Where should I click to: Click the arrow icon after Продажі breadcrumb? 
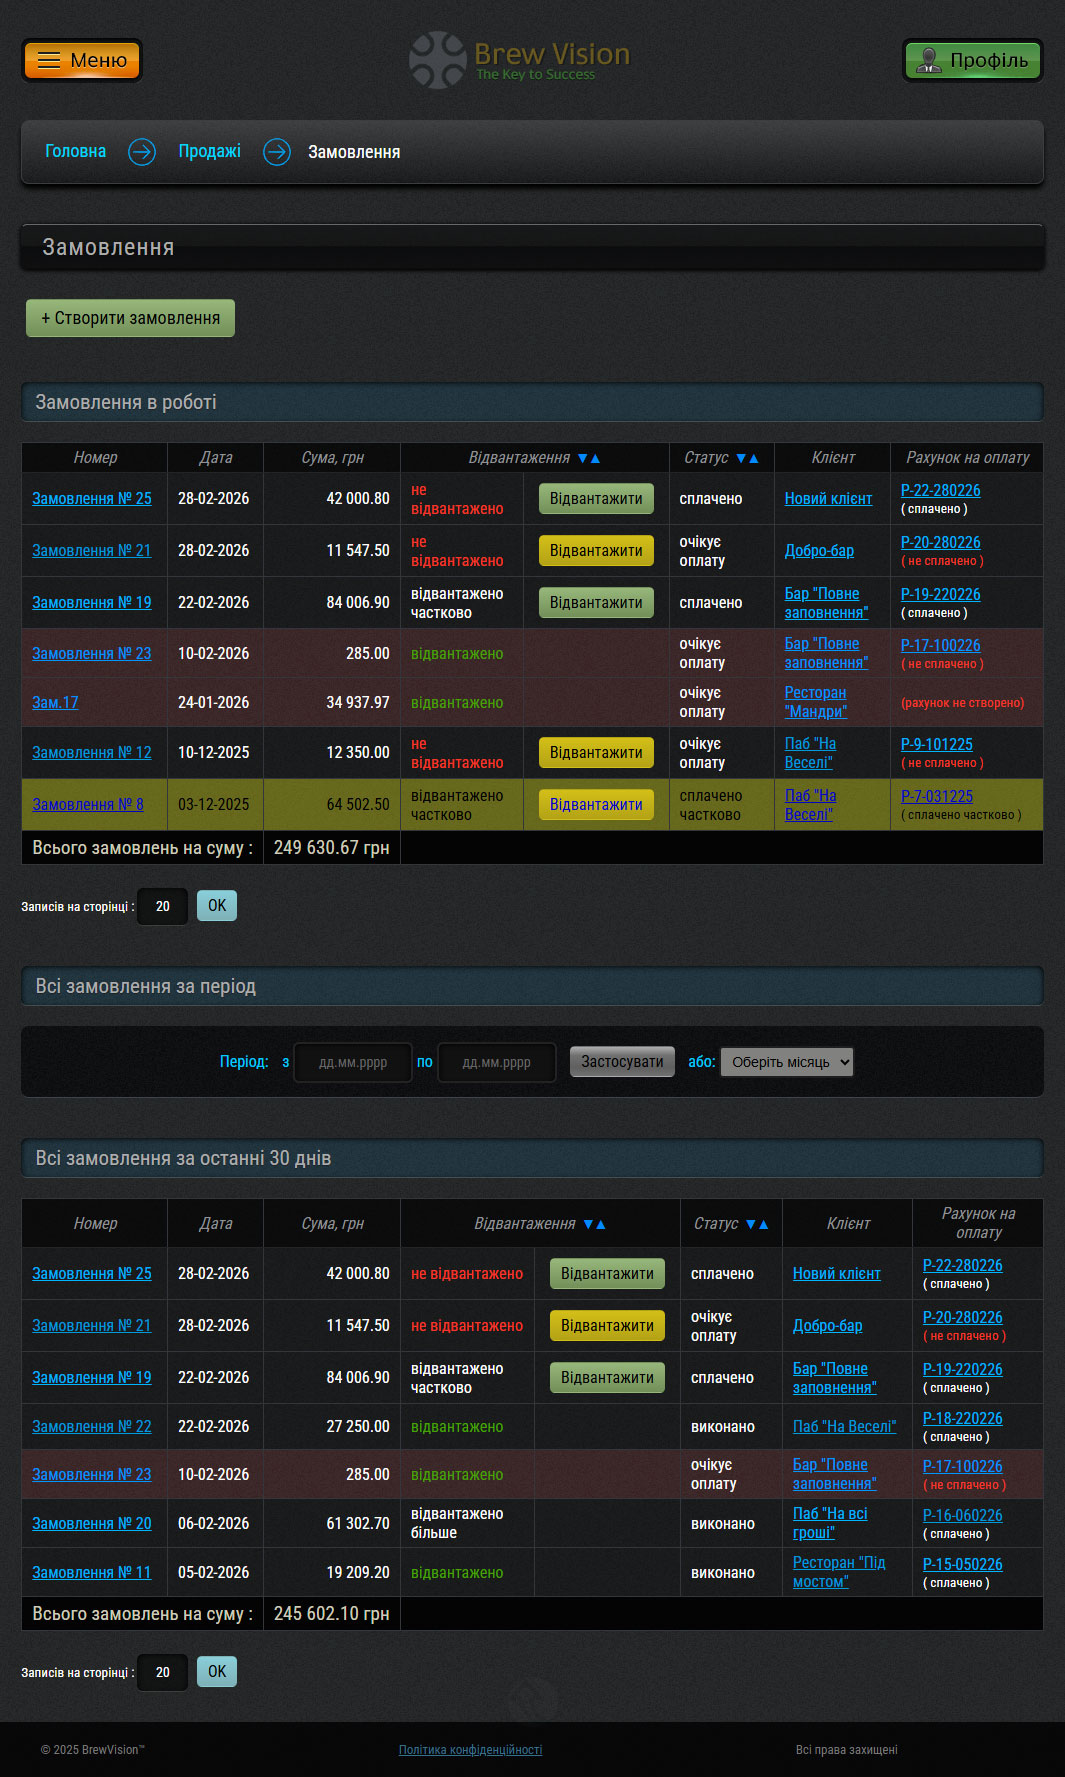pyautogui.click(x=277, y=152)
